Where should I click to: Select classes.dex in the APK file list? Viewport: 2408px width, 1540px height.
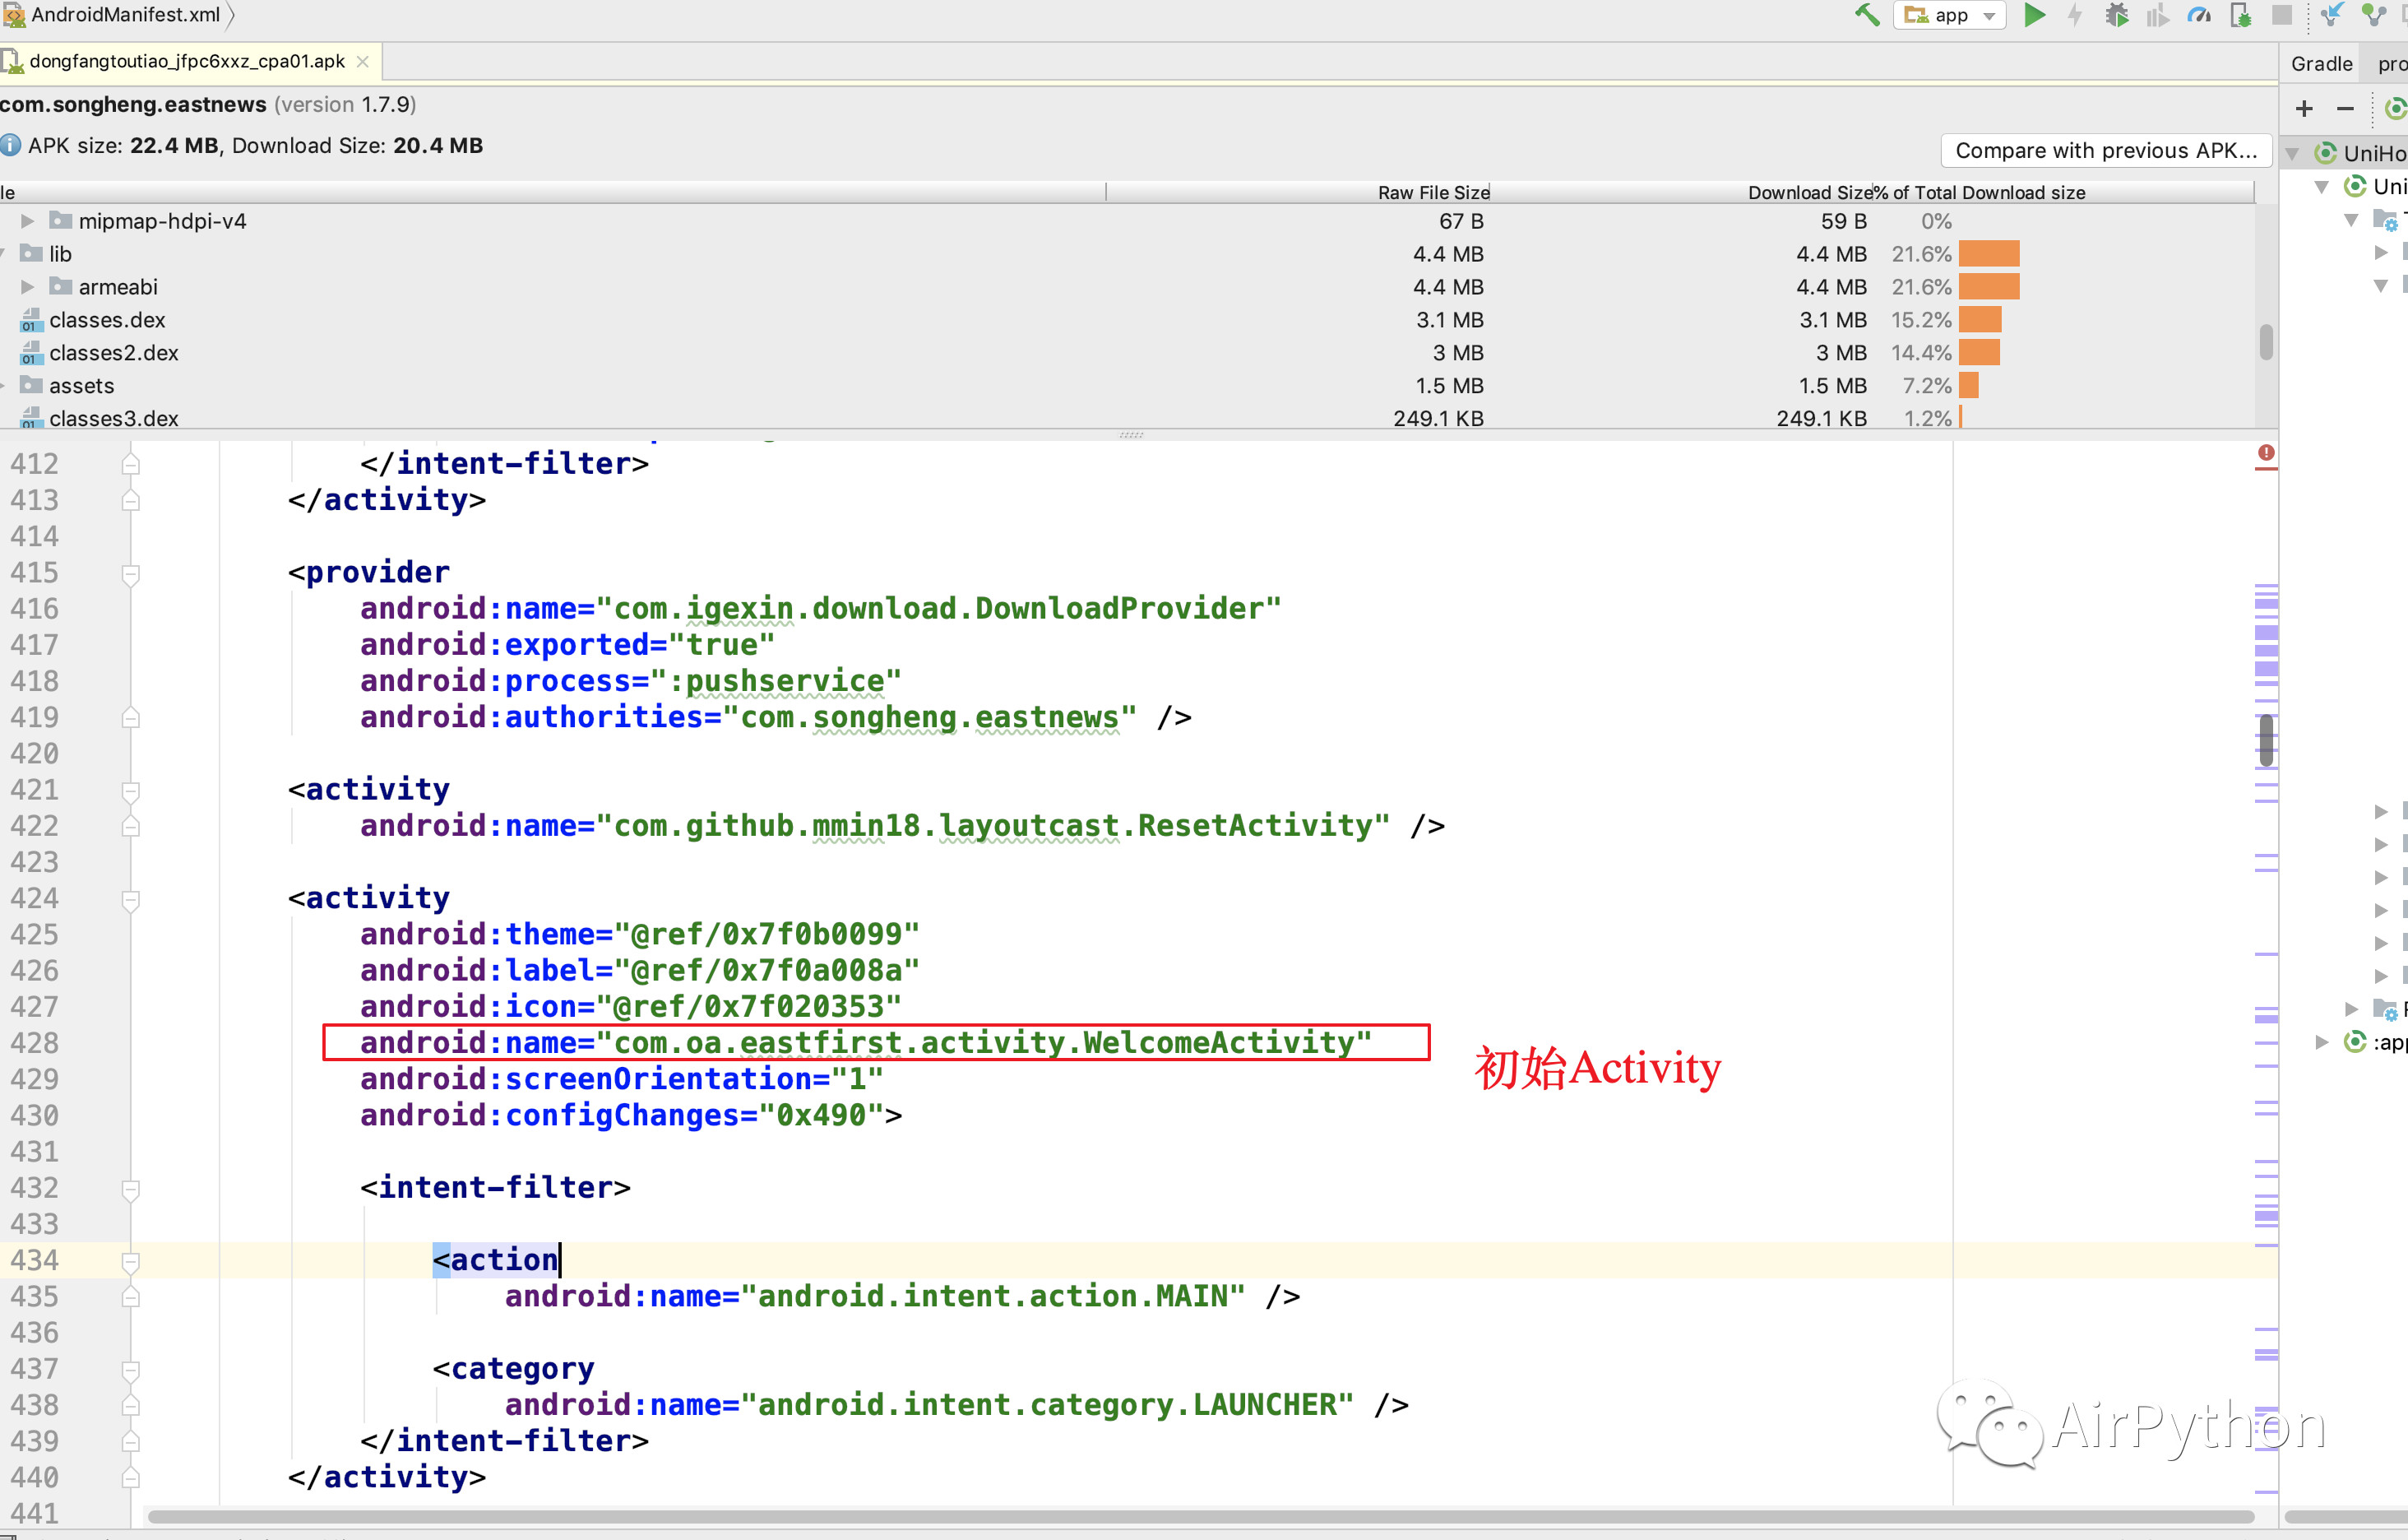click(x=107, y=320)
